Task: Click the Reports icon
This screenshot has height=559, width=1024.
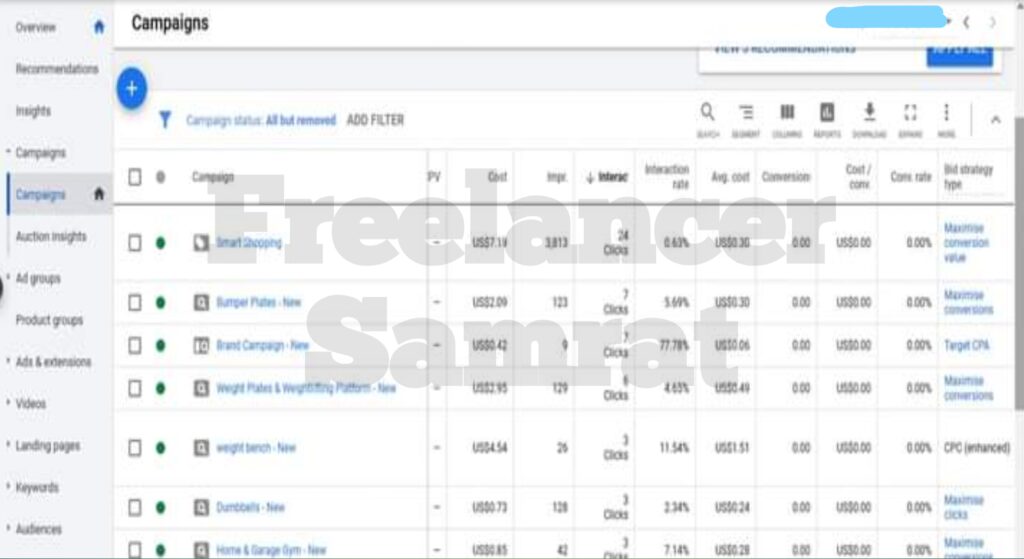Action: click(x=827, y=113)
